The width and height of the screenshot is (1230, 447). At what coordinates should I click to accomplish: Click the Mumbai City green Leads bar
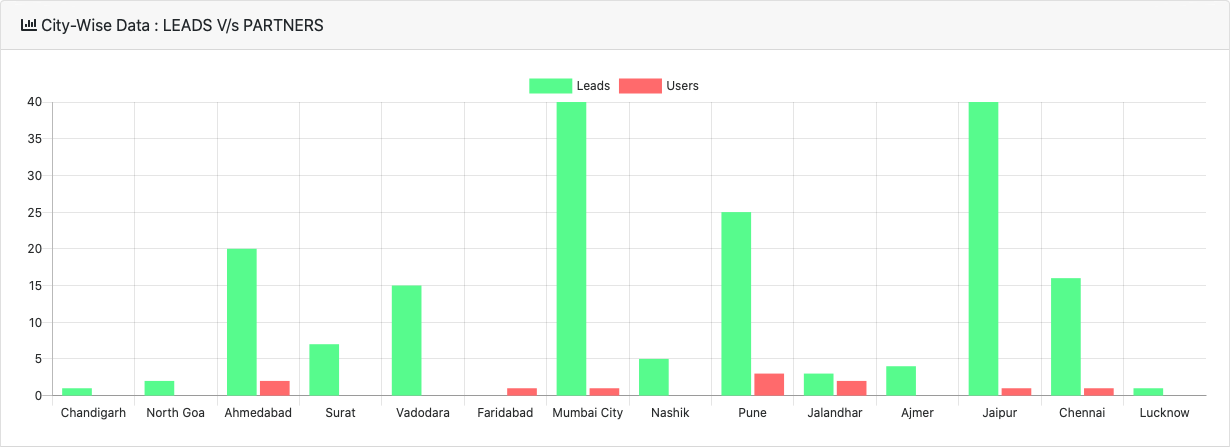pyautogui.click(x=571, y=248)
